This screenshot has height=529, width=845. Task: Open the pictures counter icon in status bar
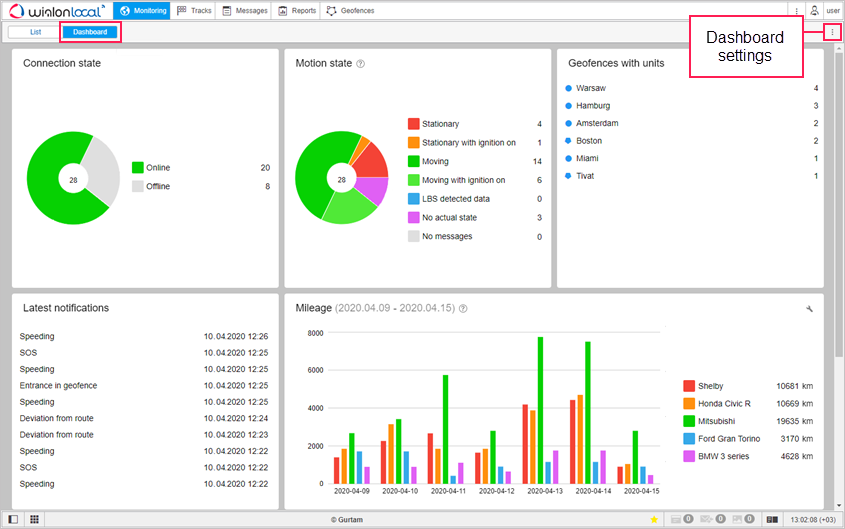pos(743,519)
